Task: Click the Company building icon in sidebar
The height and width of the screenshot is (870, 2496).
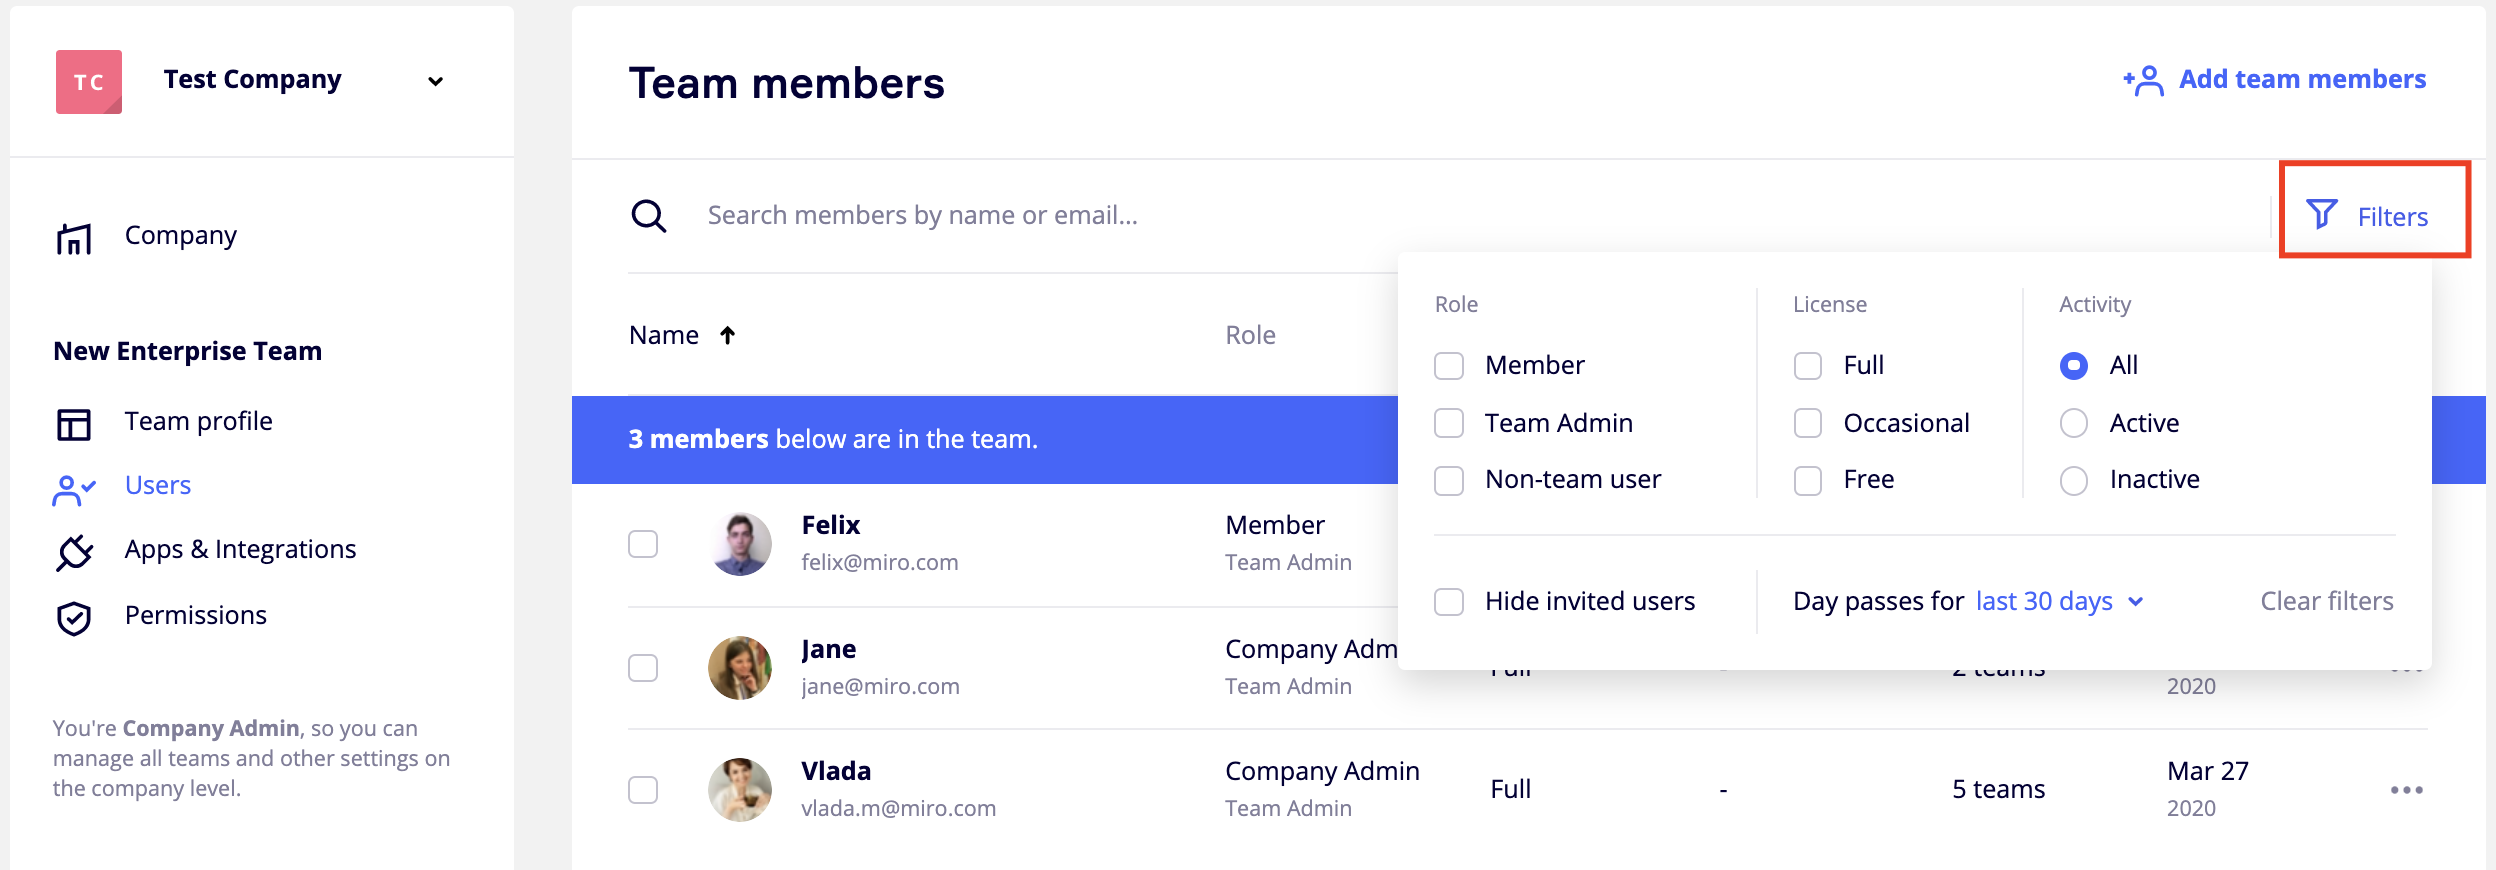Action: pyautogui.click(x=74, y=238)
